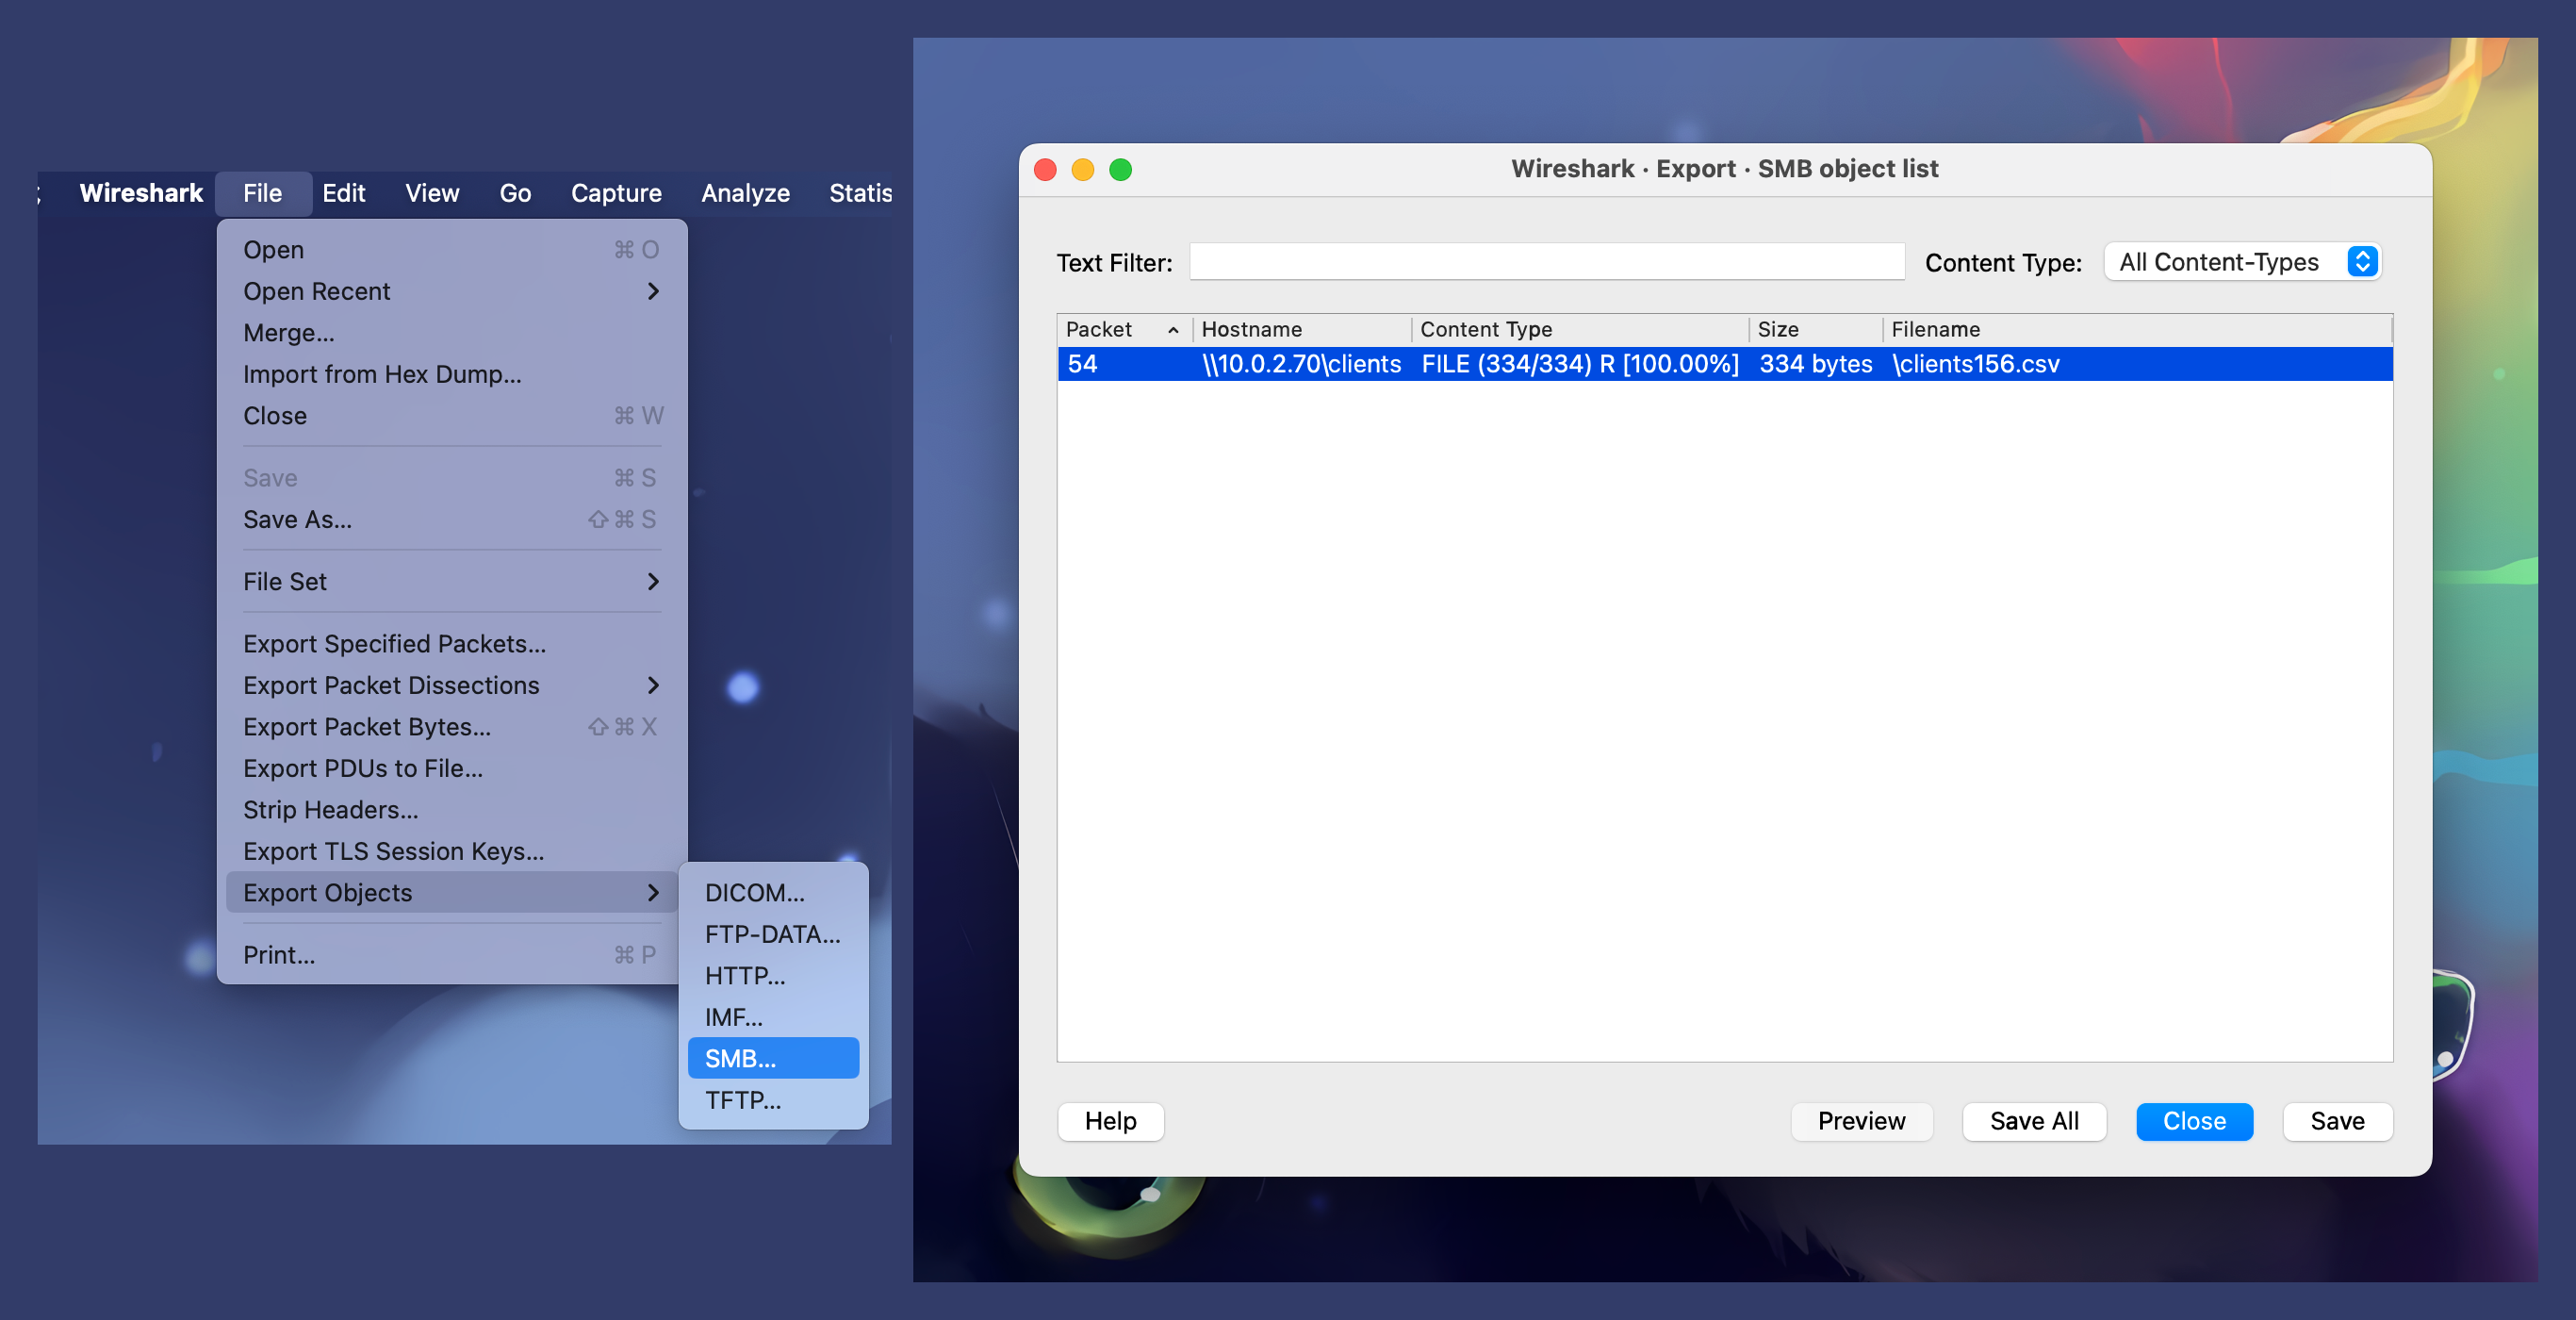This screenshot has width=2576, height=1320.
Task: Open the File menu in menu bar
Action: tap(263, 193)
